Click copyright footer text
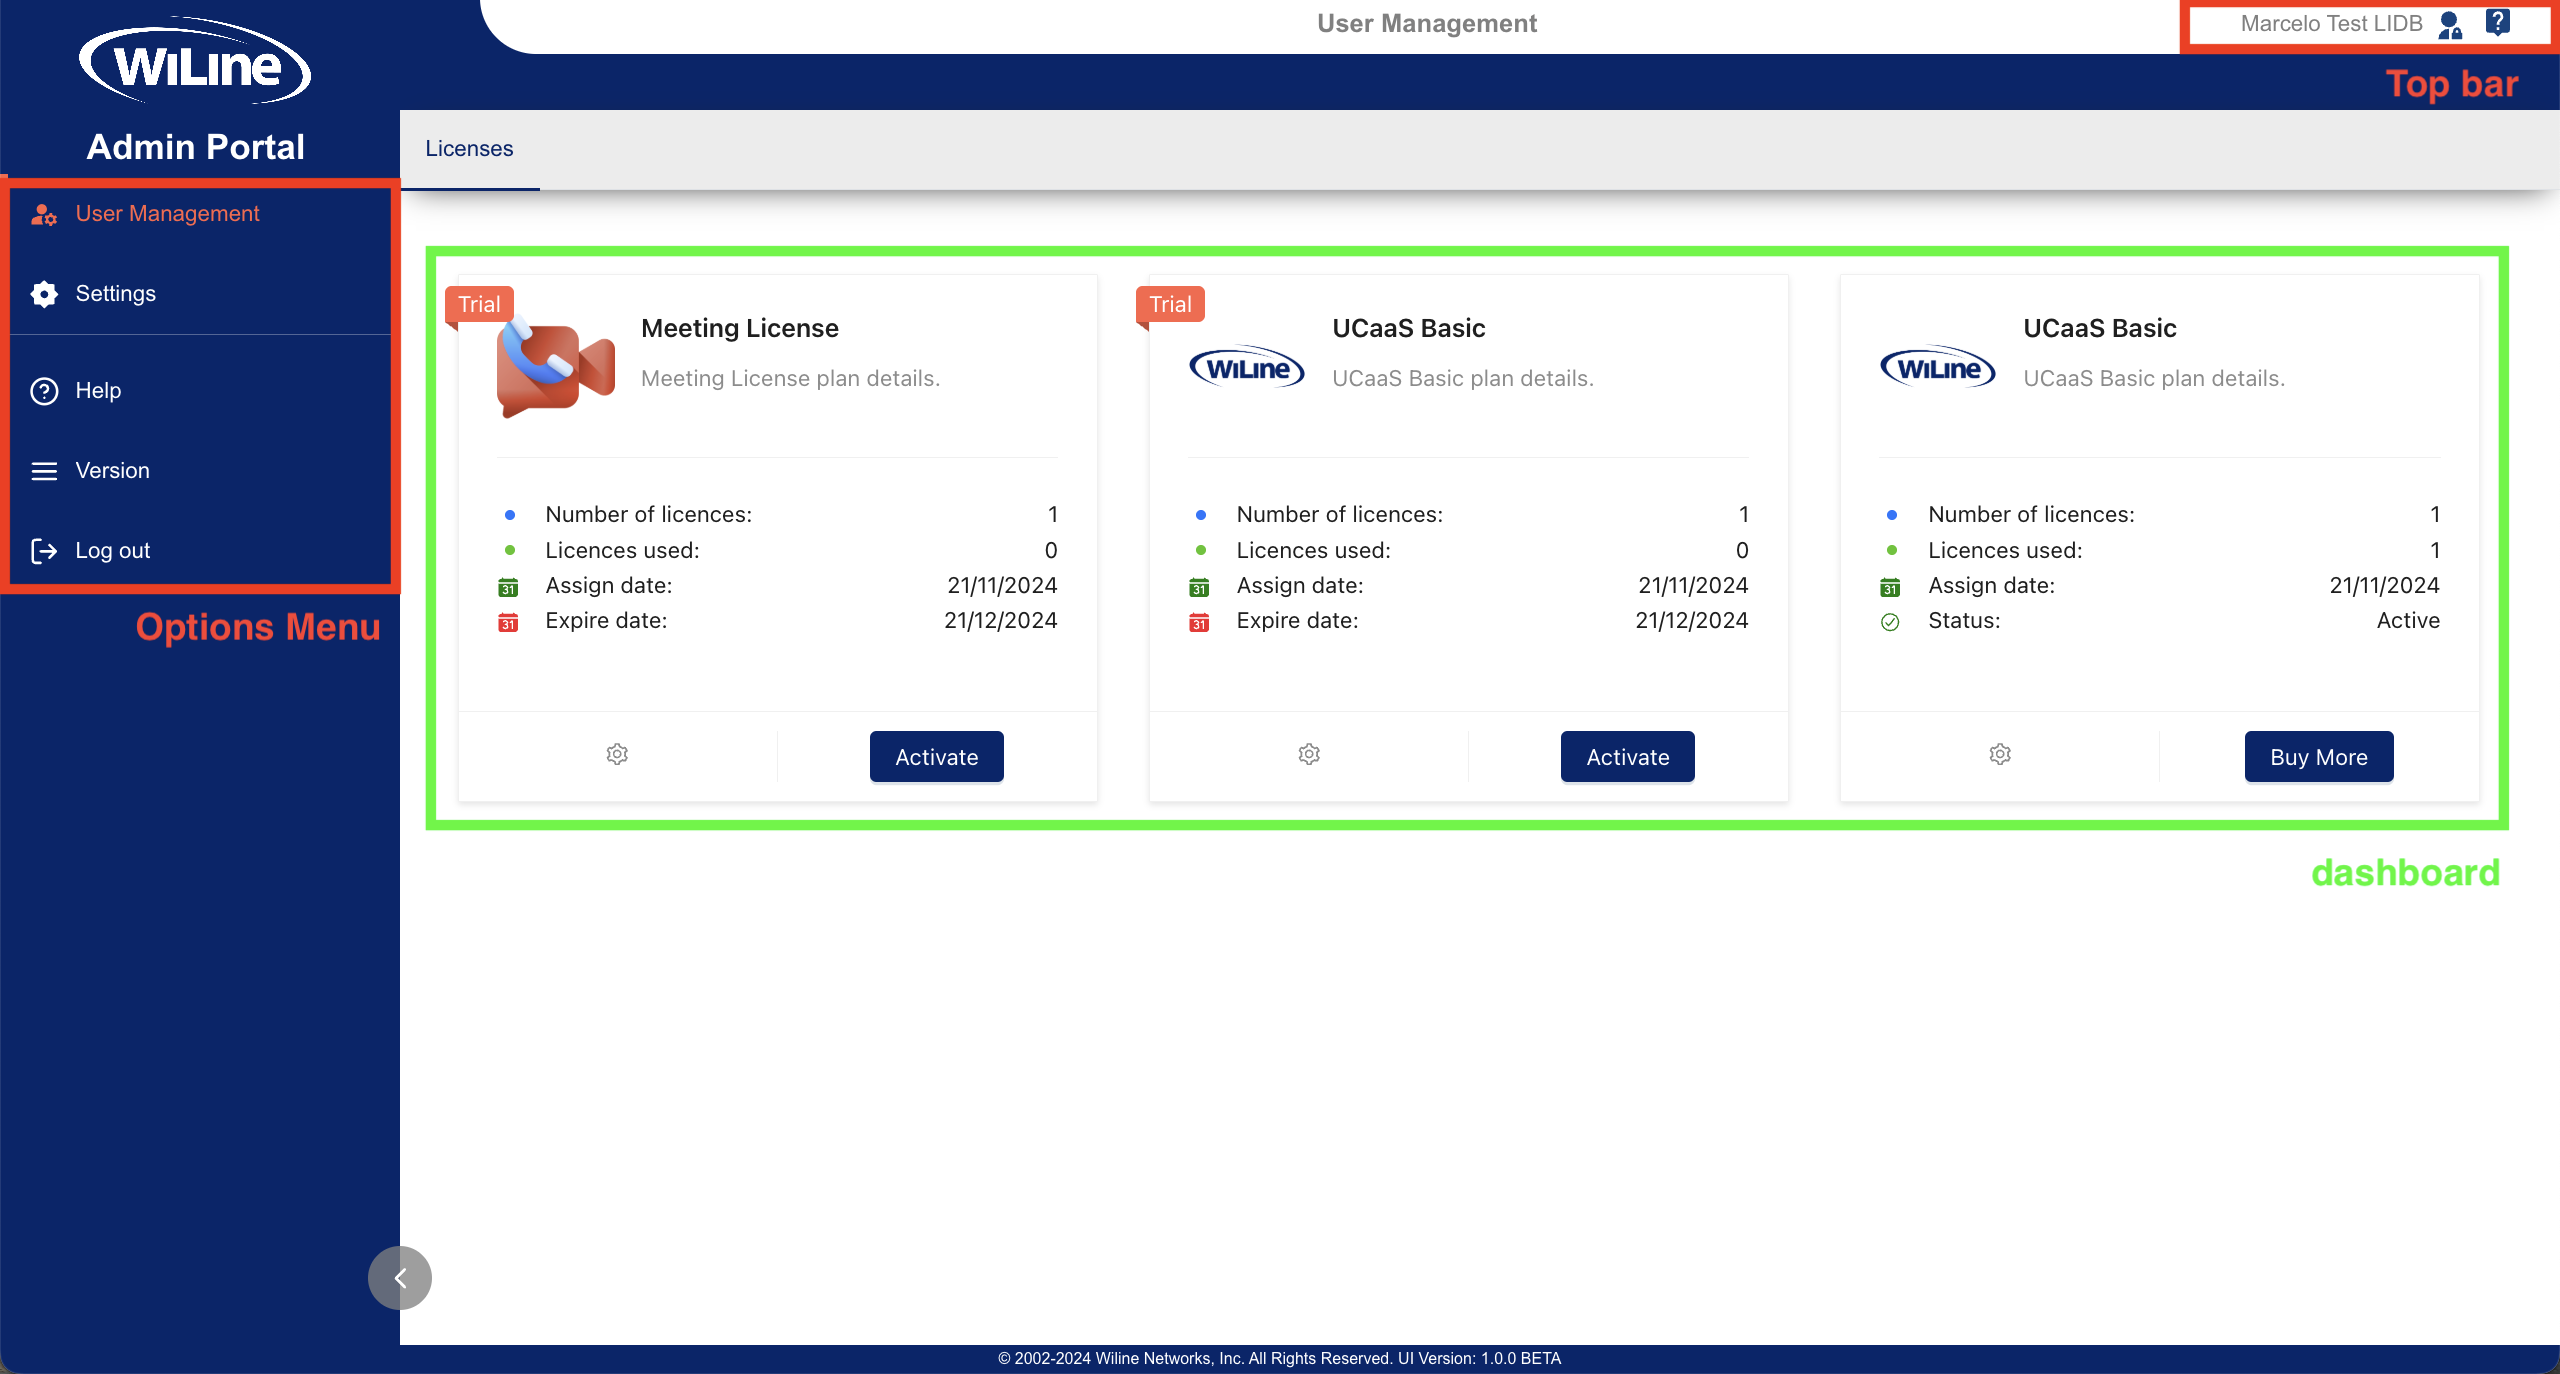Viewport: 2560px width, 1374px height. [1280, 1359]
